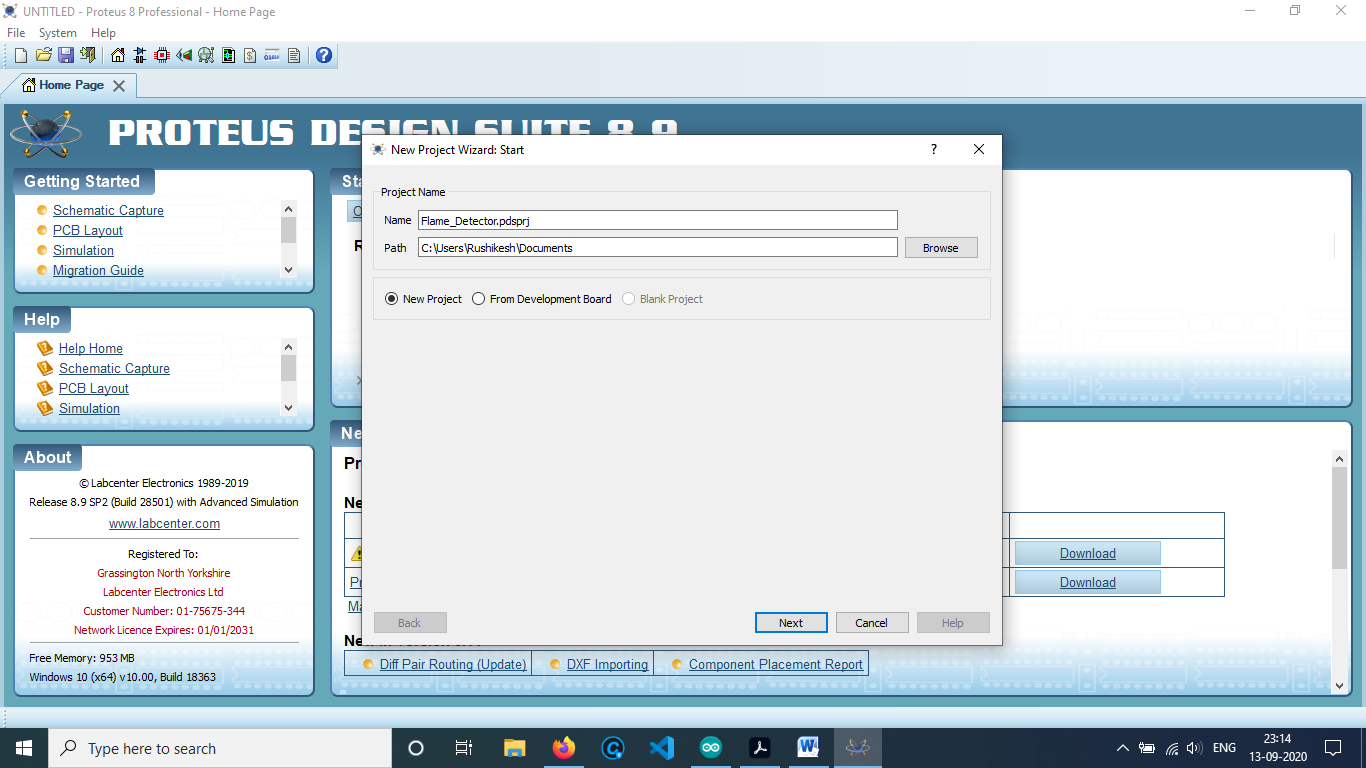Open Simulation link in Getting Started panel

(x=83, y=250)
